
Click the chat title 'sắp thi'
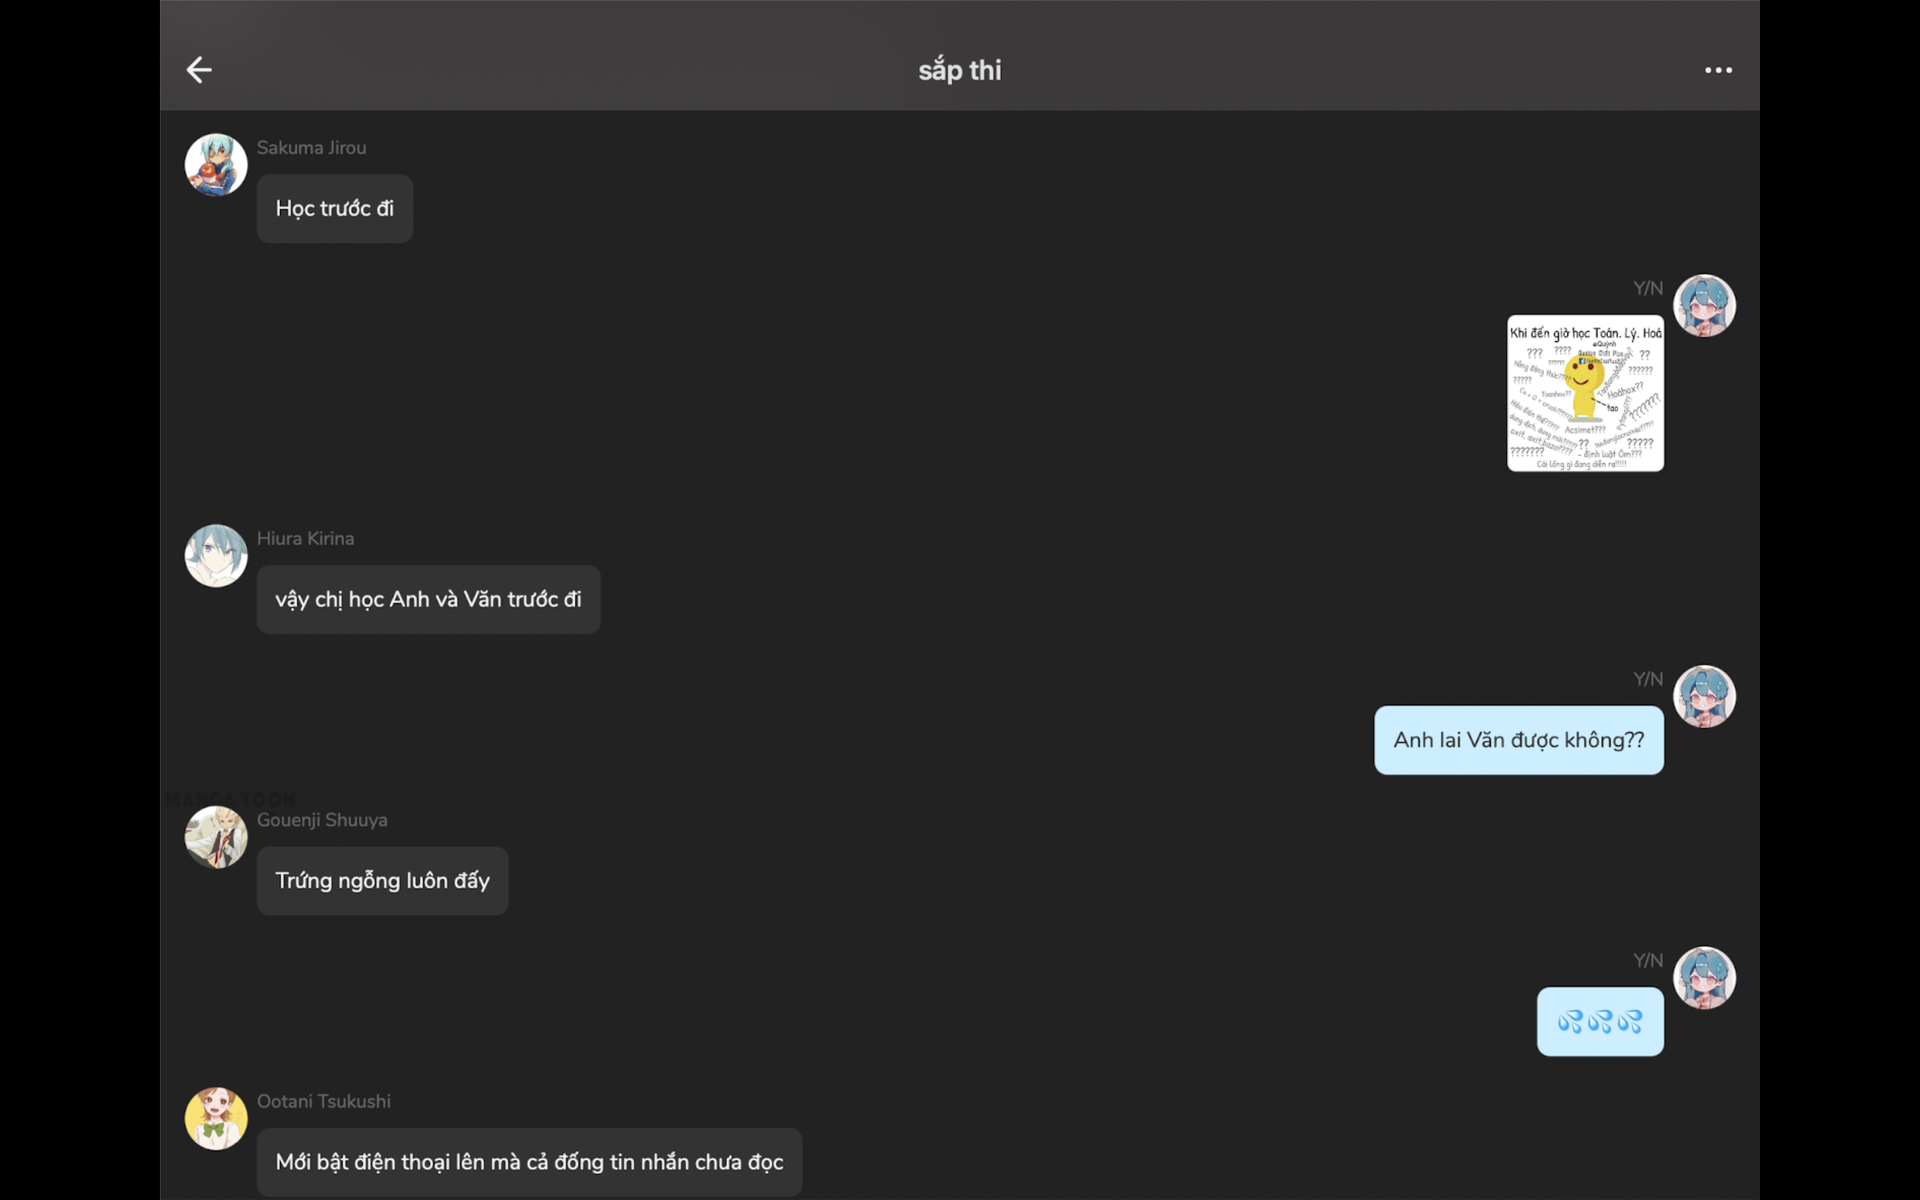tap(960, 70)
